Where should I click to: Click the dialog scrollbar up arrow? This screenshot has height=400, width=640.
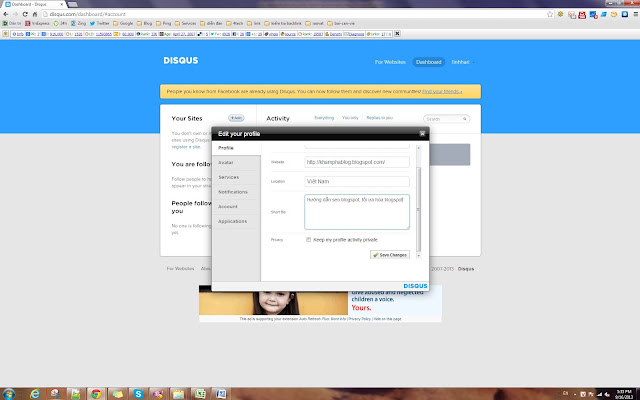click(418, 148)
